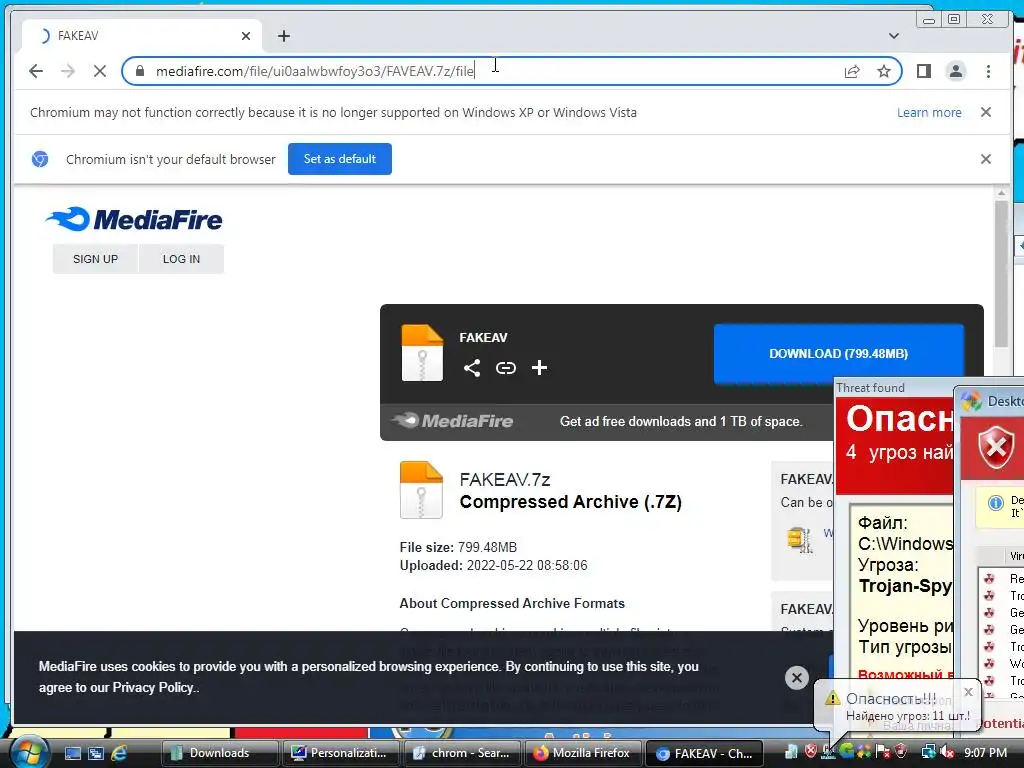Viewport: 1024px width, 768px height.
Task: Click the SIGN UP button
Action: pos(95,259)
